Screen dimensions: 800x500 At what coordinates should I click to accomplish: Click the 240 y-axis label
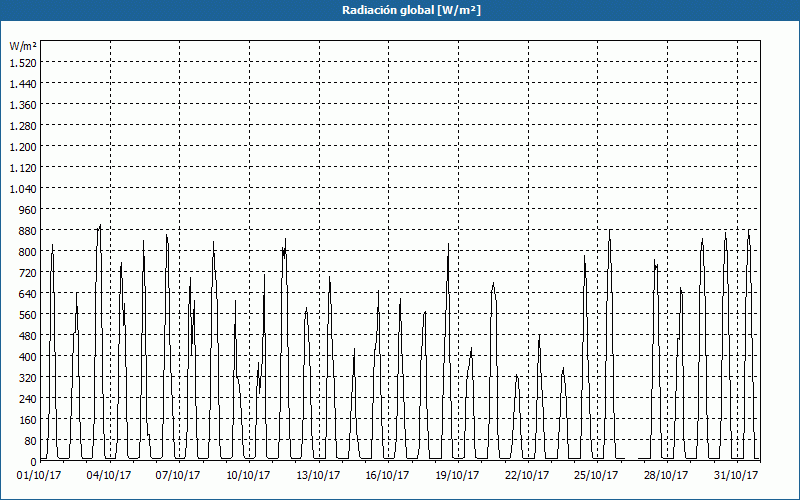coord(28,399)
